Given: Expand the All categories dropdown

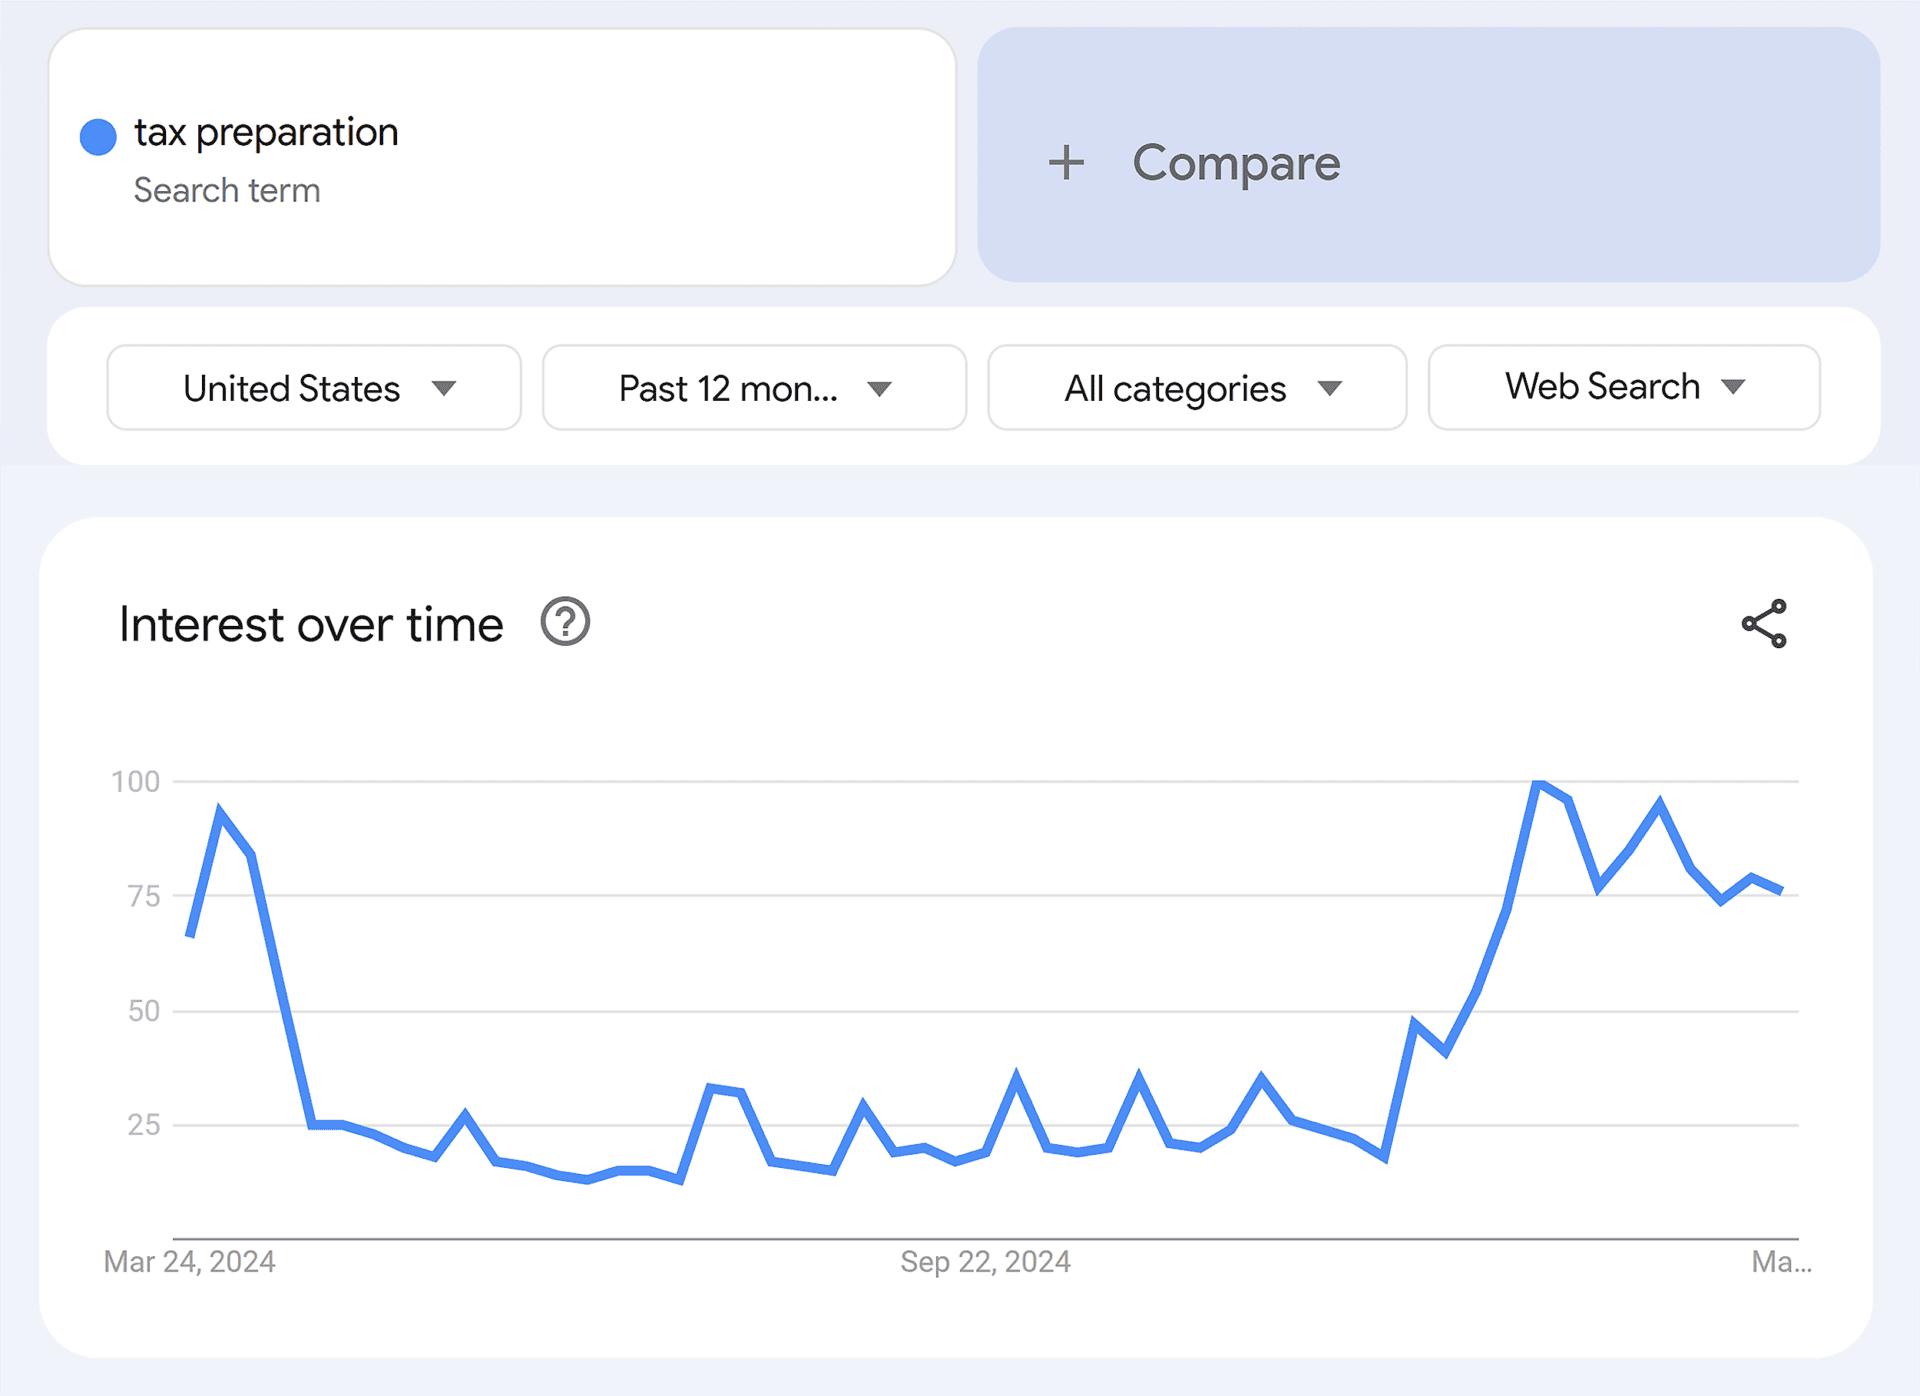Looking at the screenshot, I should click(x=1197, y=388).
